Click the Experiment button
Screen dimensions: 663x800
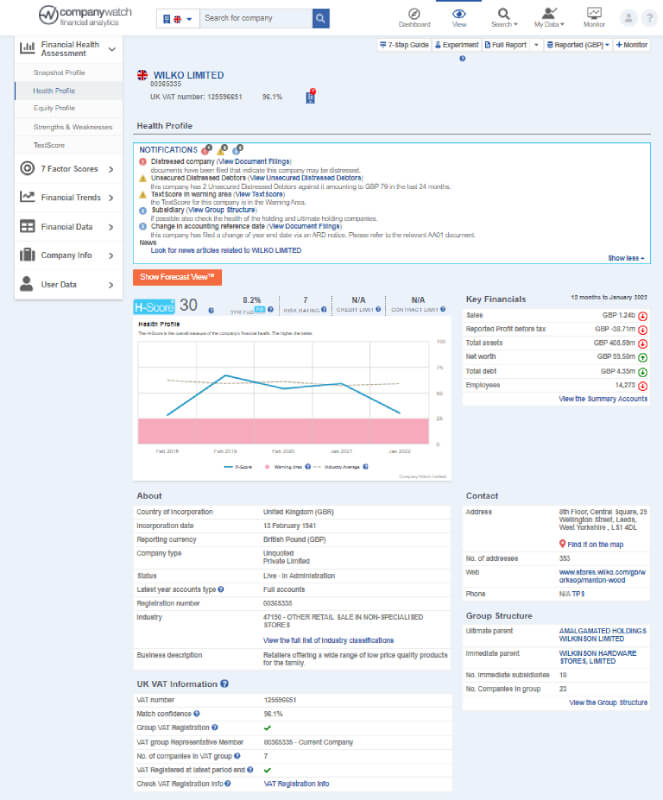click(x=457, y=45)
